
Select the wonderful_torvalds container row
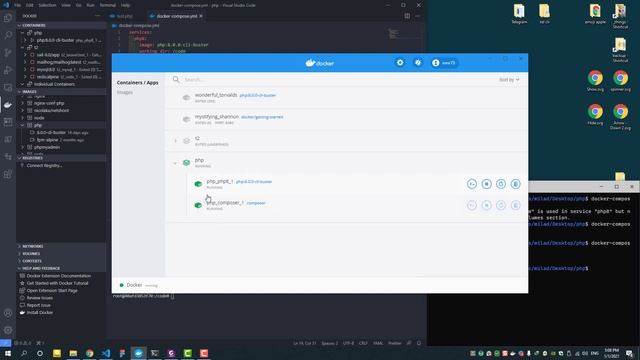tap(346, 98)
